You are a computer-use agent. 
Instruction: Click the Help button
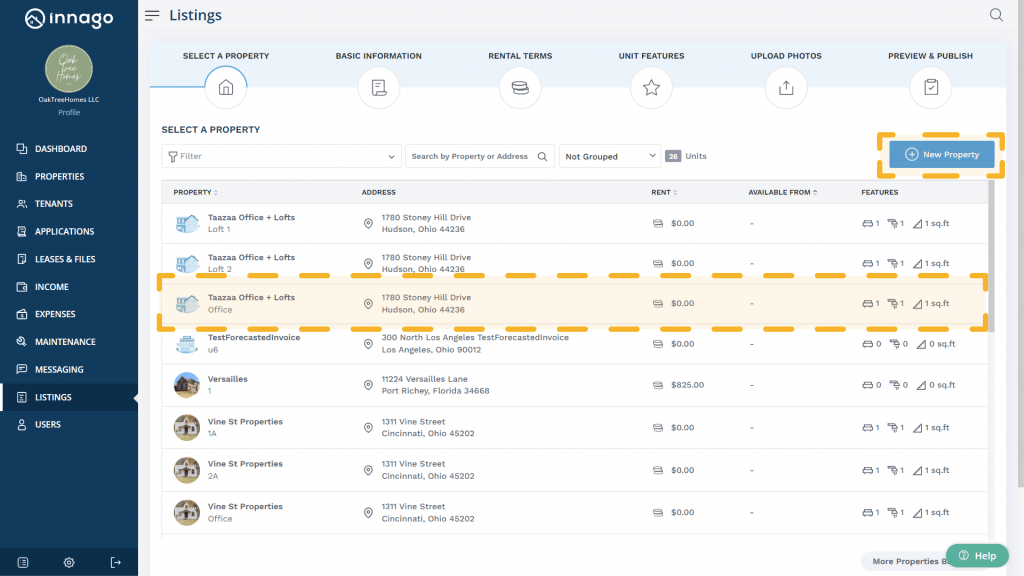click(976, 556)
